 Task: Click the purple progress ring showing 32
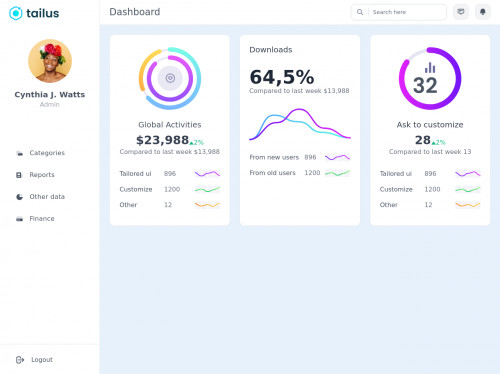[x=430, y=78]
